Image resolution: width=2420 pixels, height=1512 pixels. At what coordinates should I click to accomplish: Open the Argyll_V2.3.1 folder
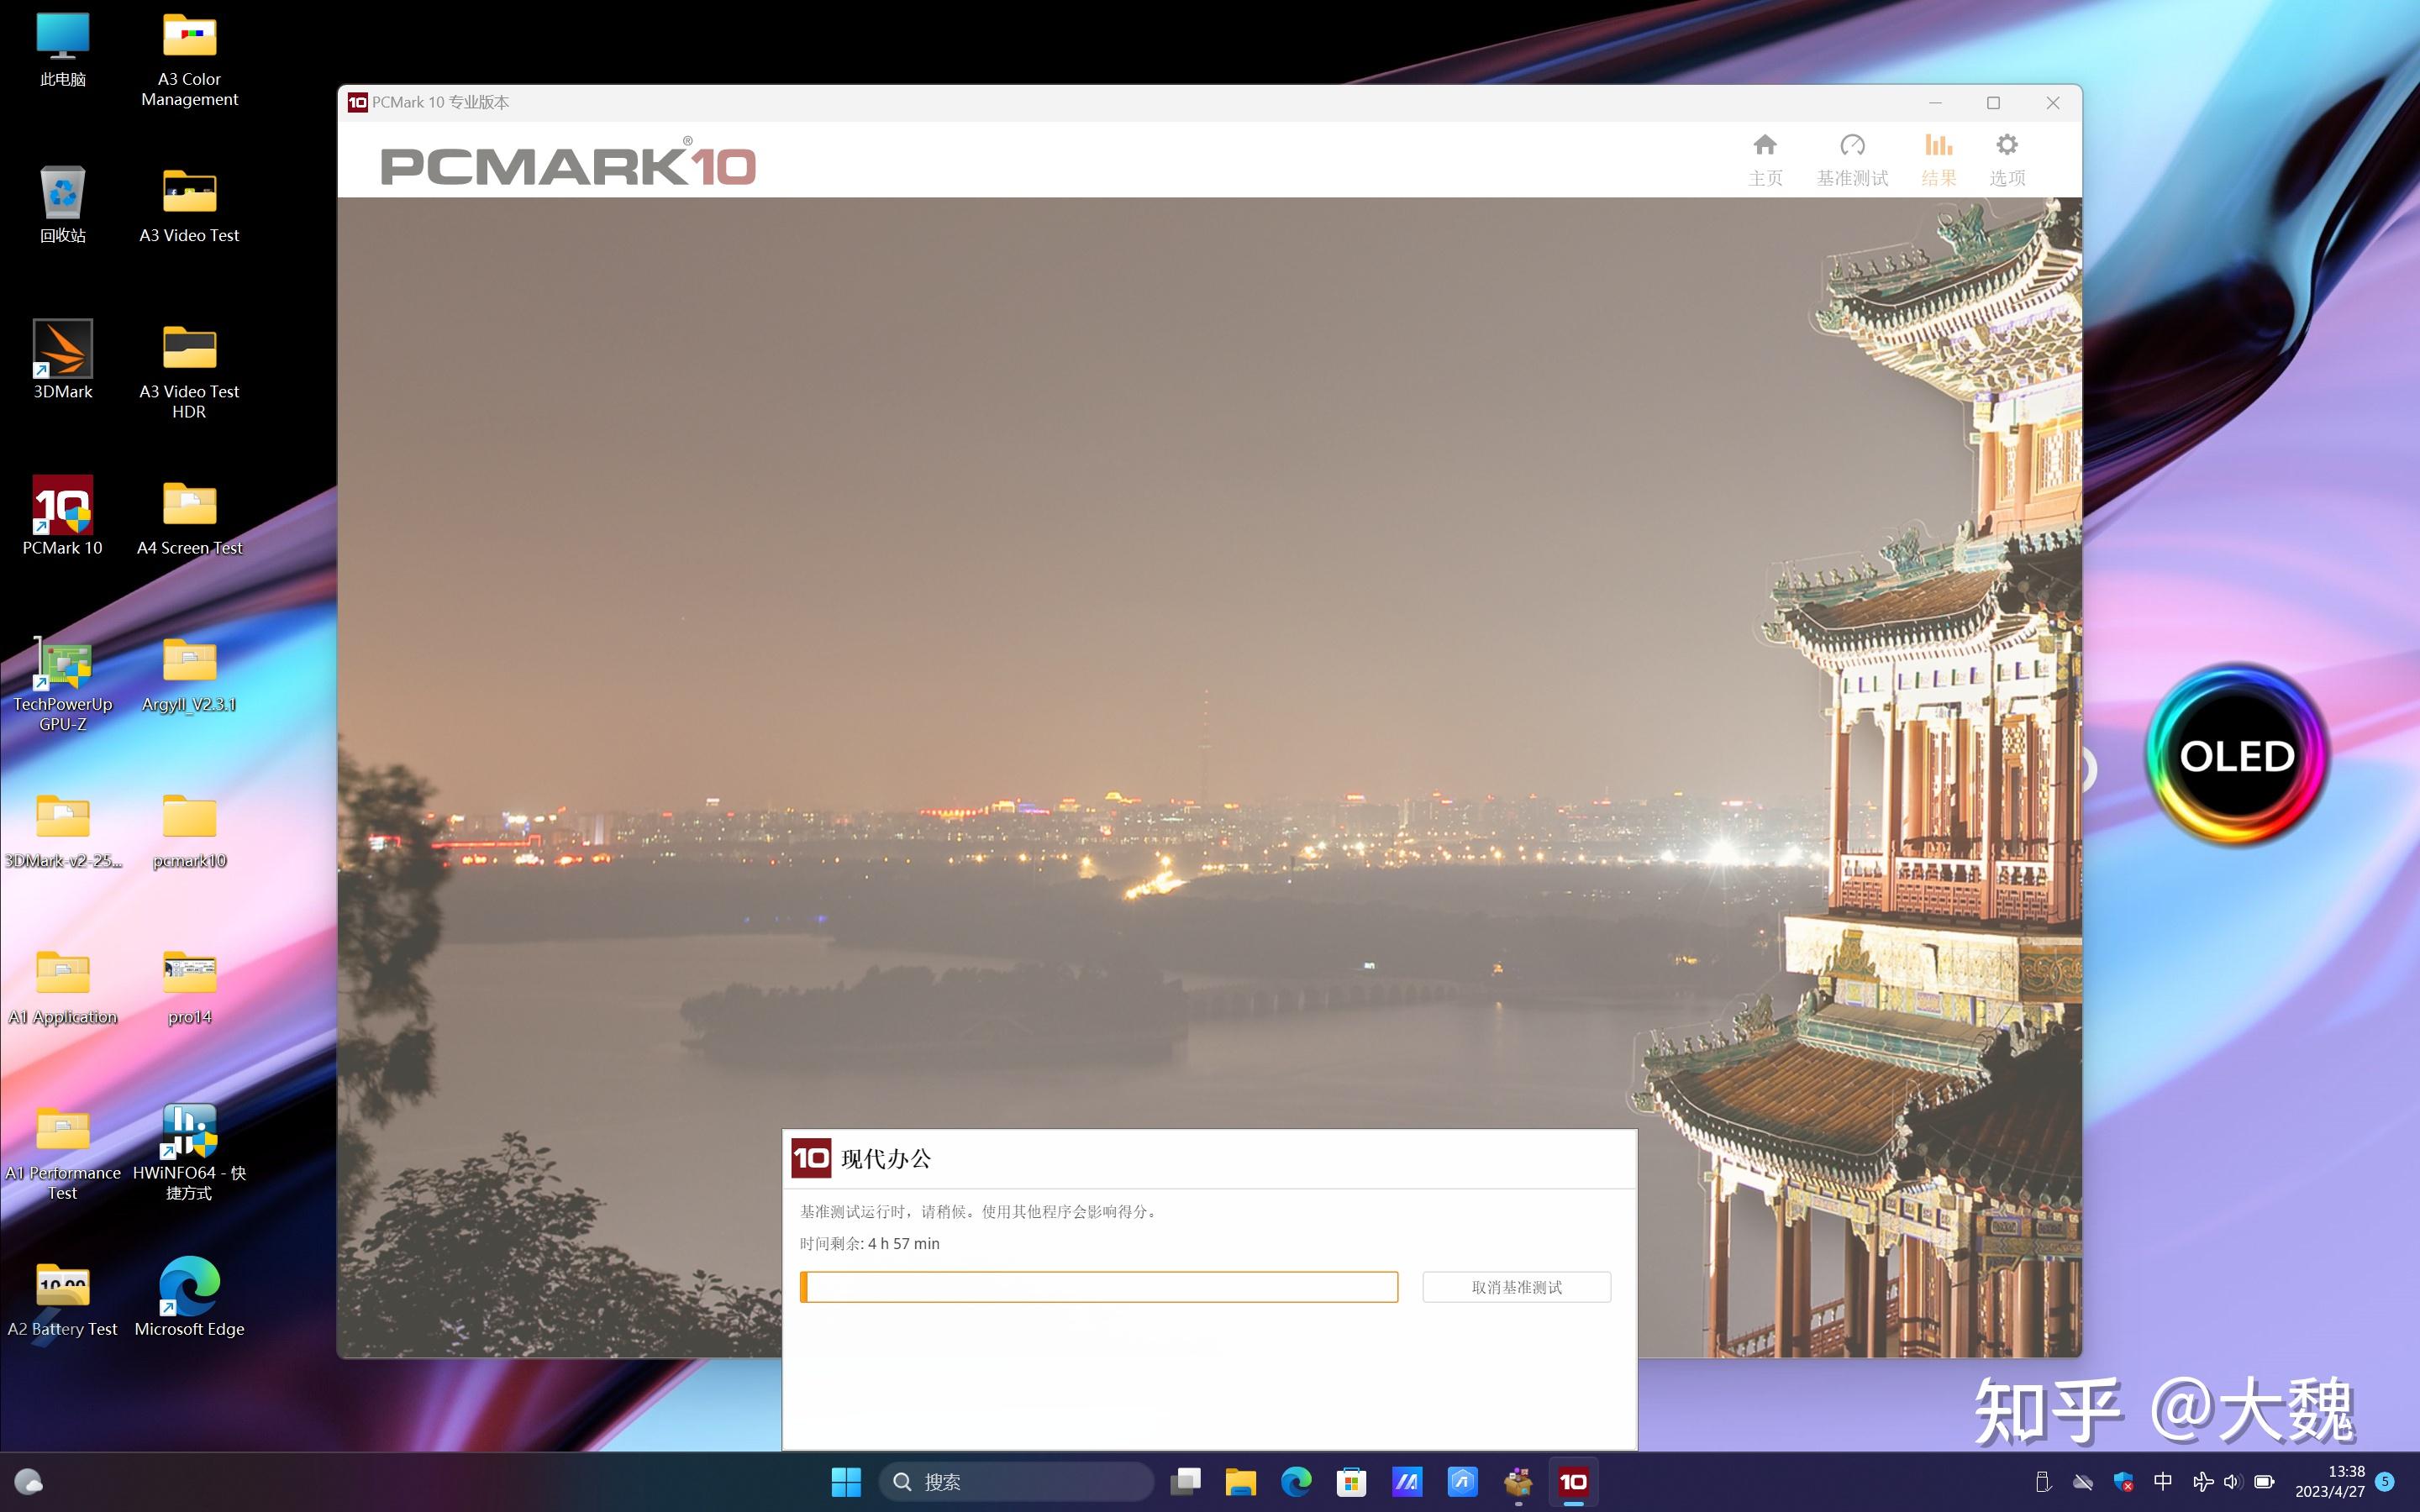coord(188,661)
